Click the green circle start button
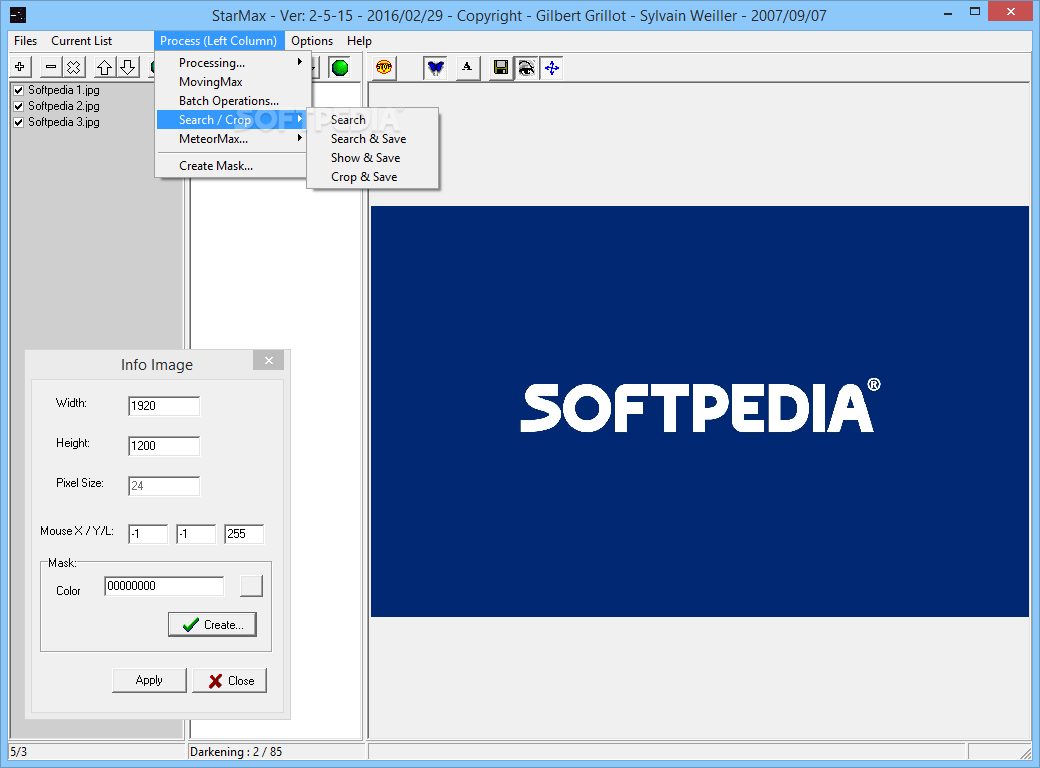Viewport: 1040px width, 768px height. [x=340, y=68]
